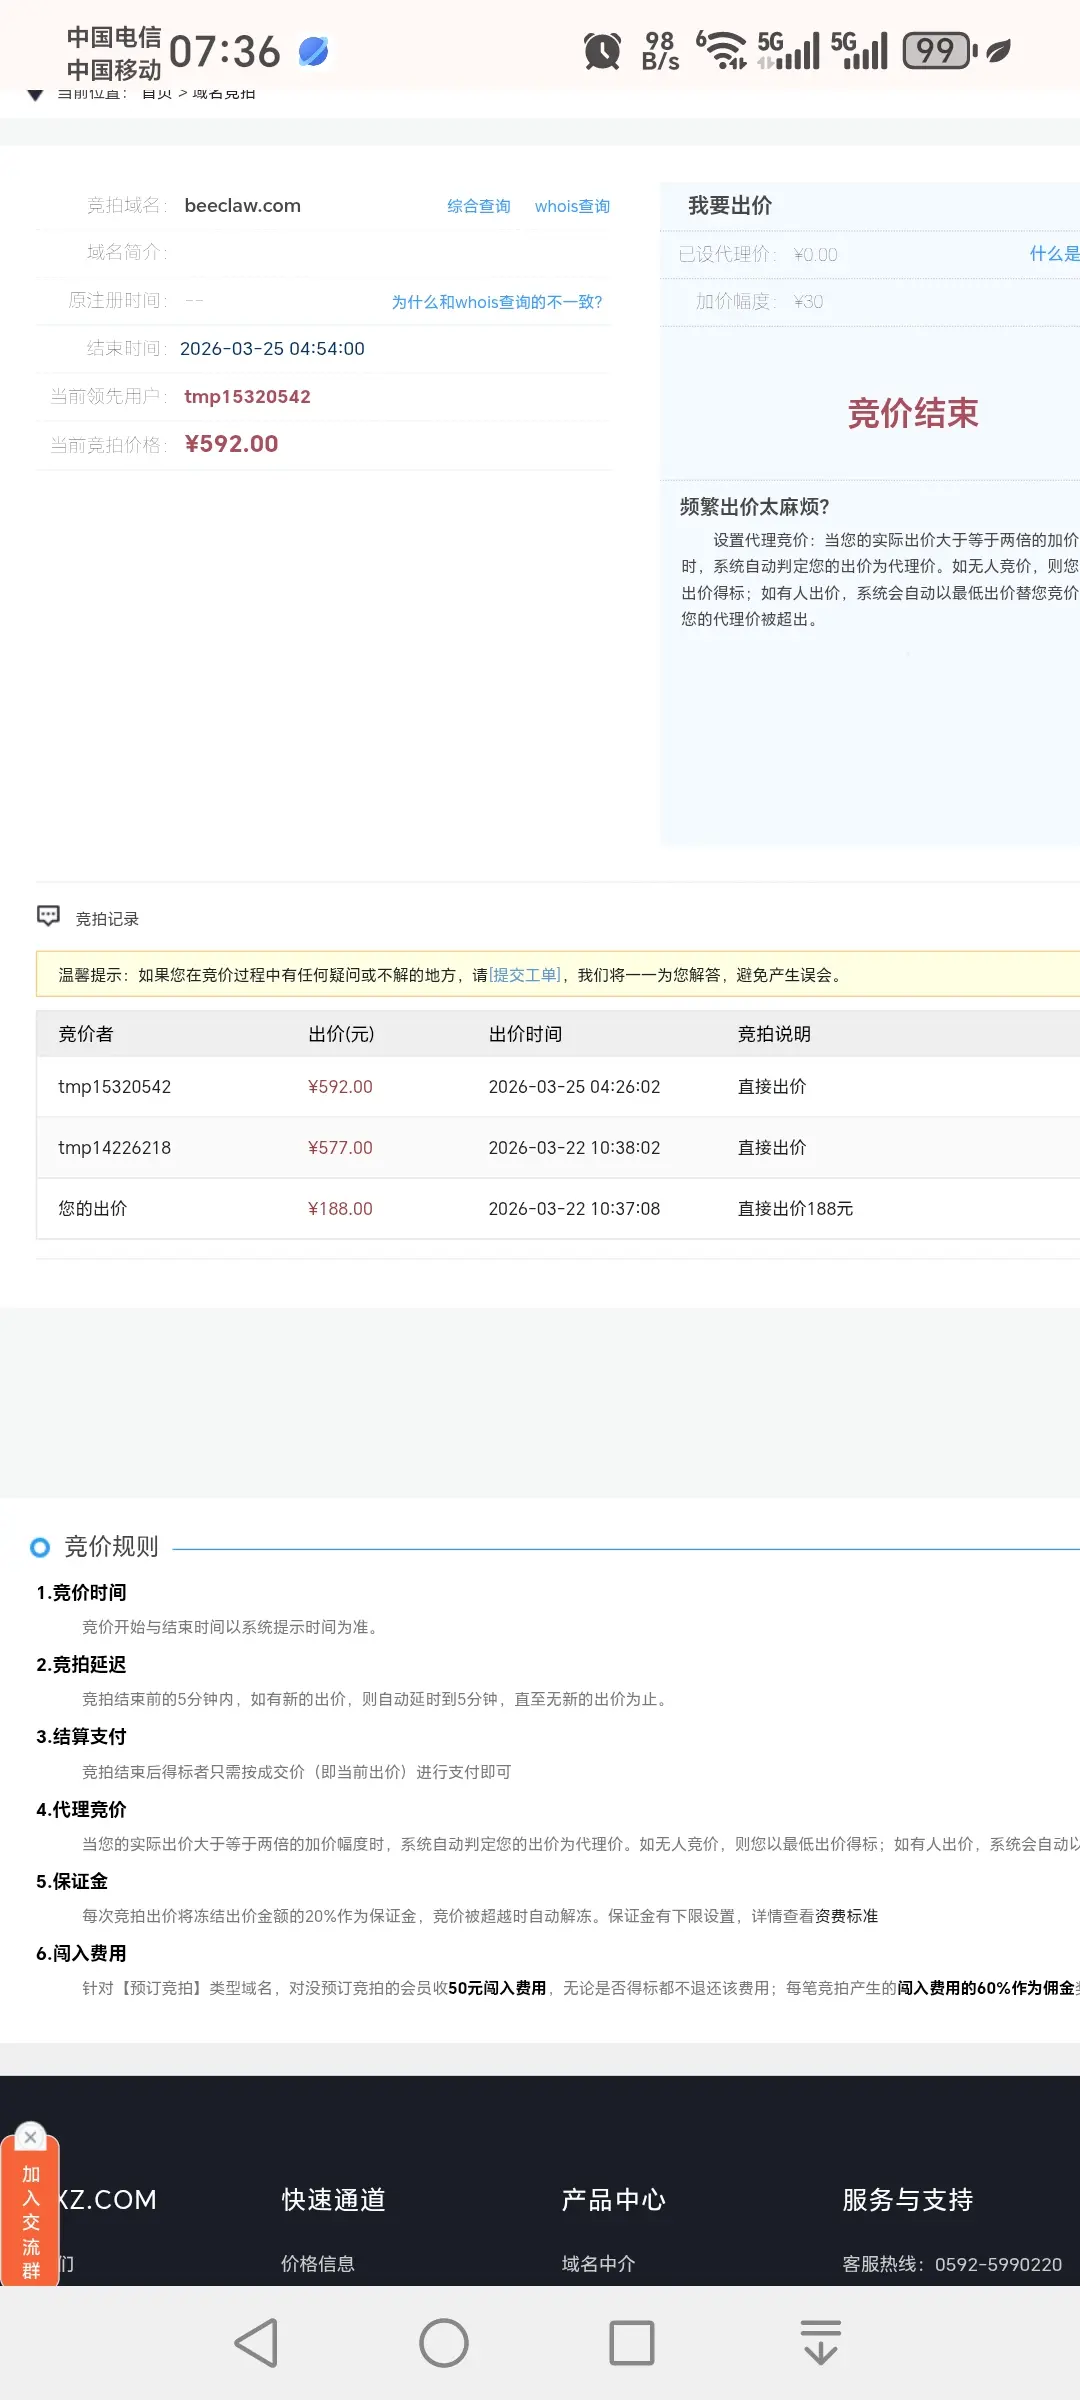Screen dimensions: 1080x2400
Task: Tap the network speed 98 B/s indicator
Action: point(660,51)
